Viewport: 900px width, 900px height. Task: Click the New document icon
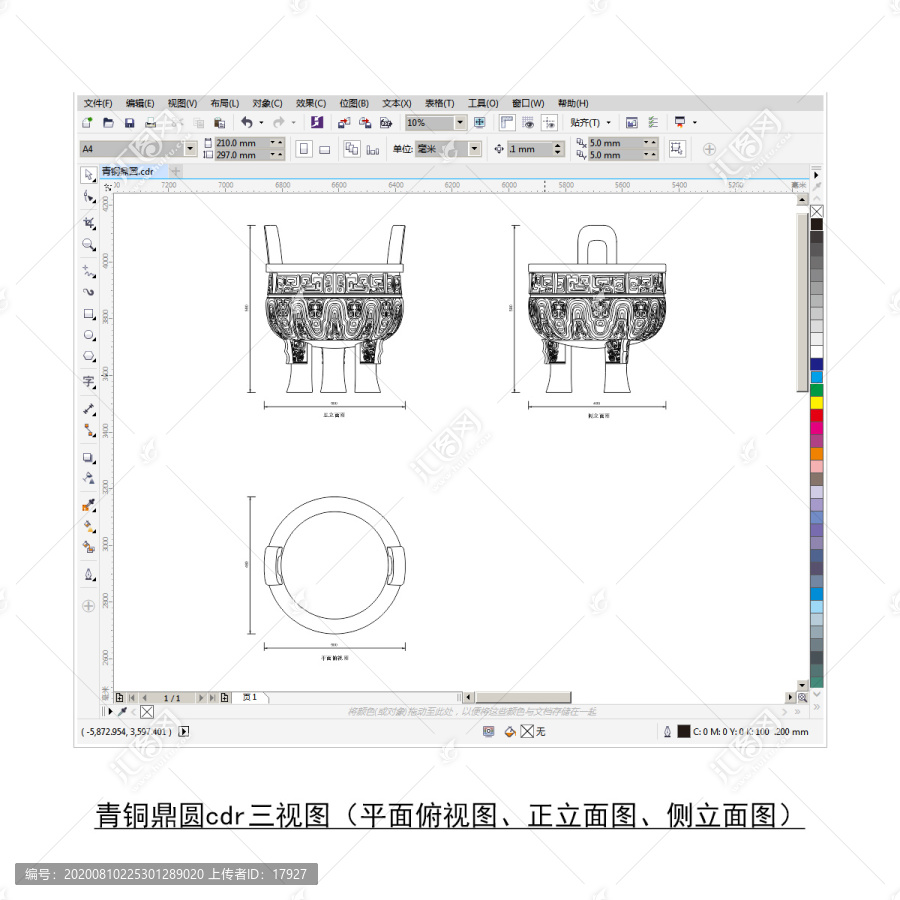tap(87, 122)
